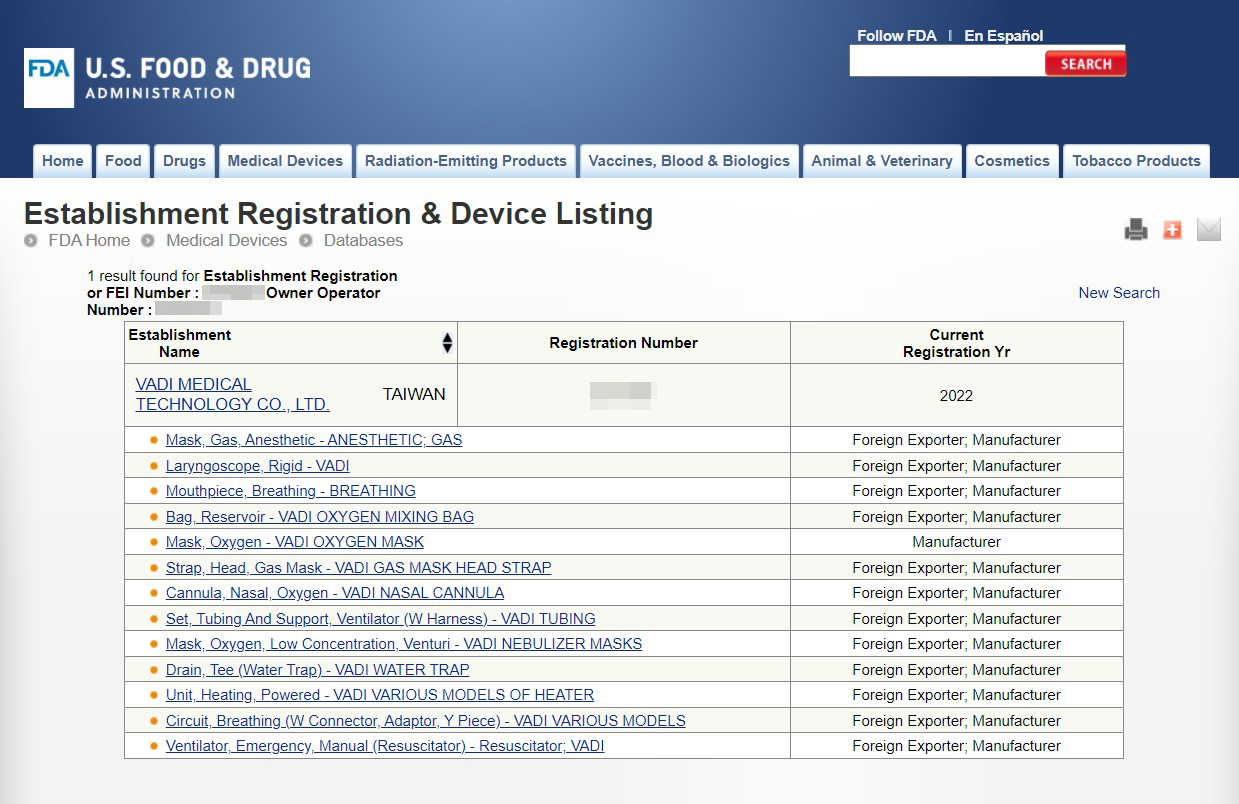Open Laryngoscope, Rigid - VADI listing

(x=257, y=466)
